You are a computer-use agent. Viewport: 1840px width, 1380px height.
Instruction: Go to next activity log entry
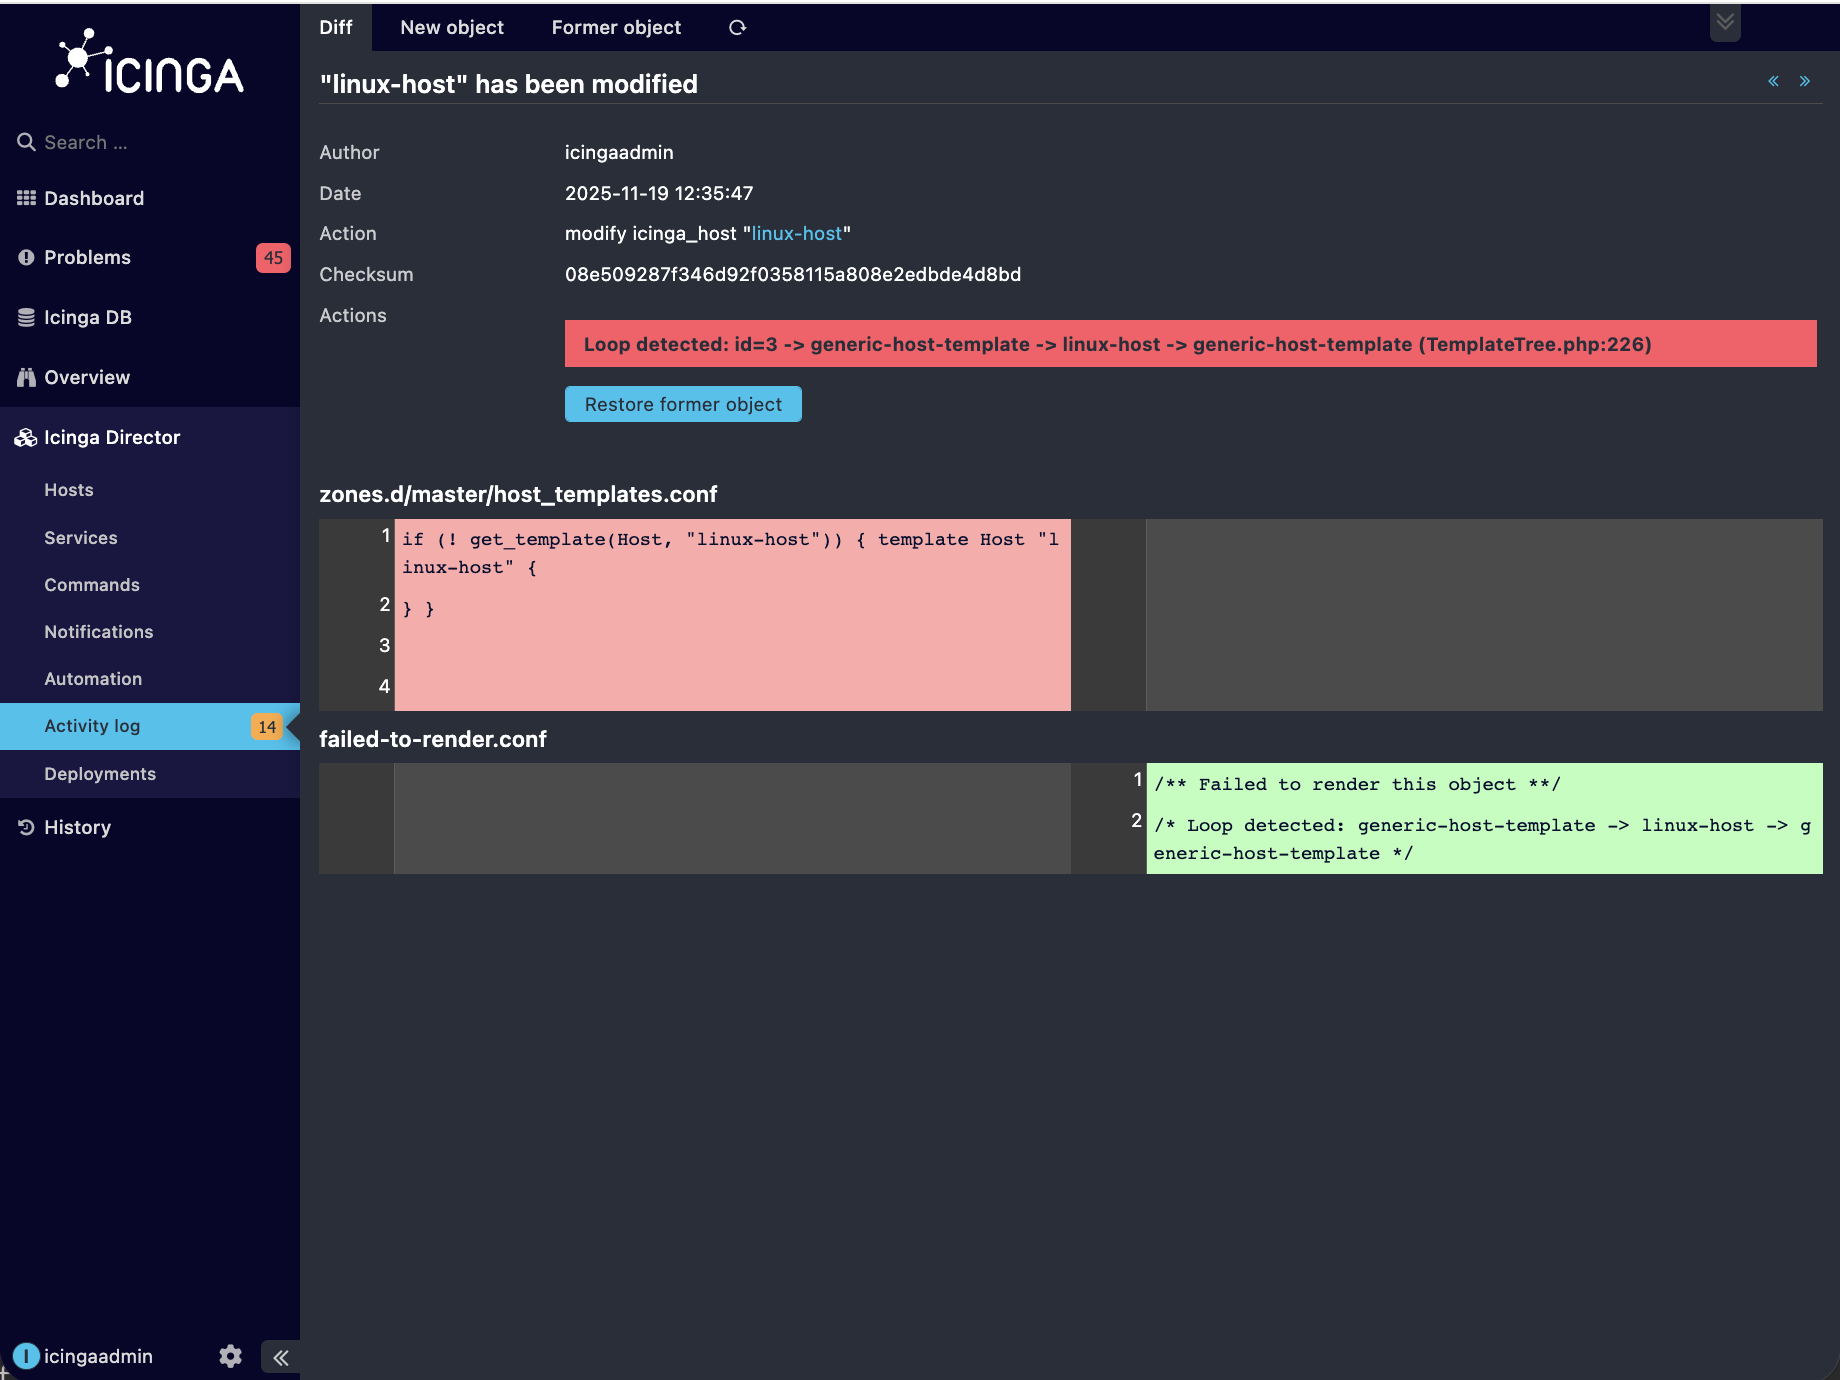click(1805, 81)
